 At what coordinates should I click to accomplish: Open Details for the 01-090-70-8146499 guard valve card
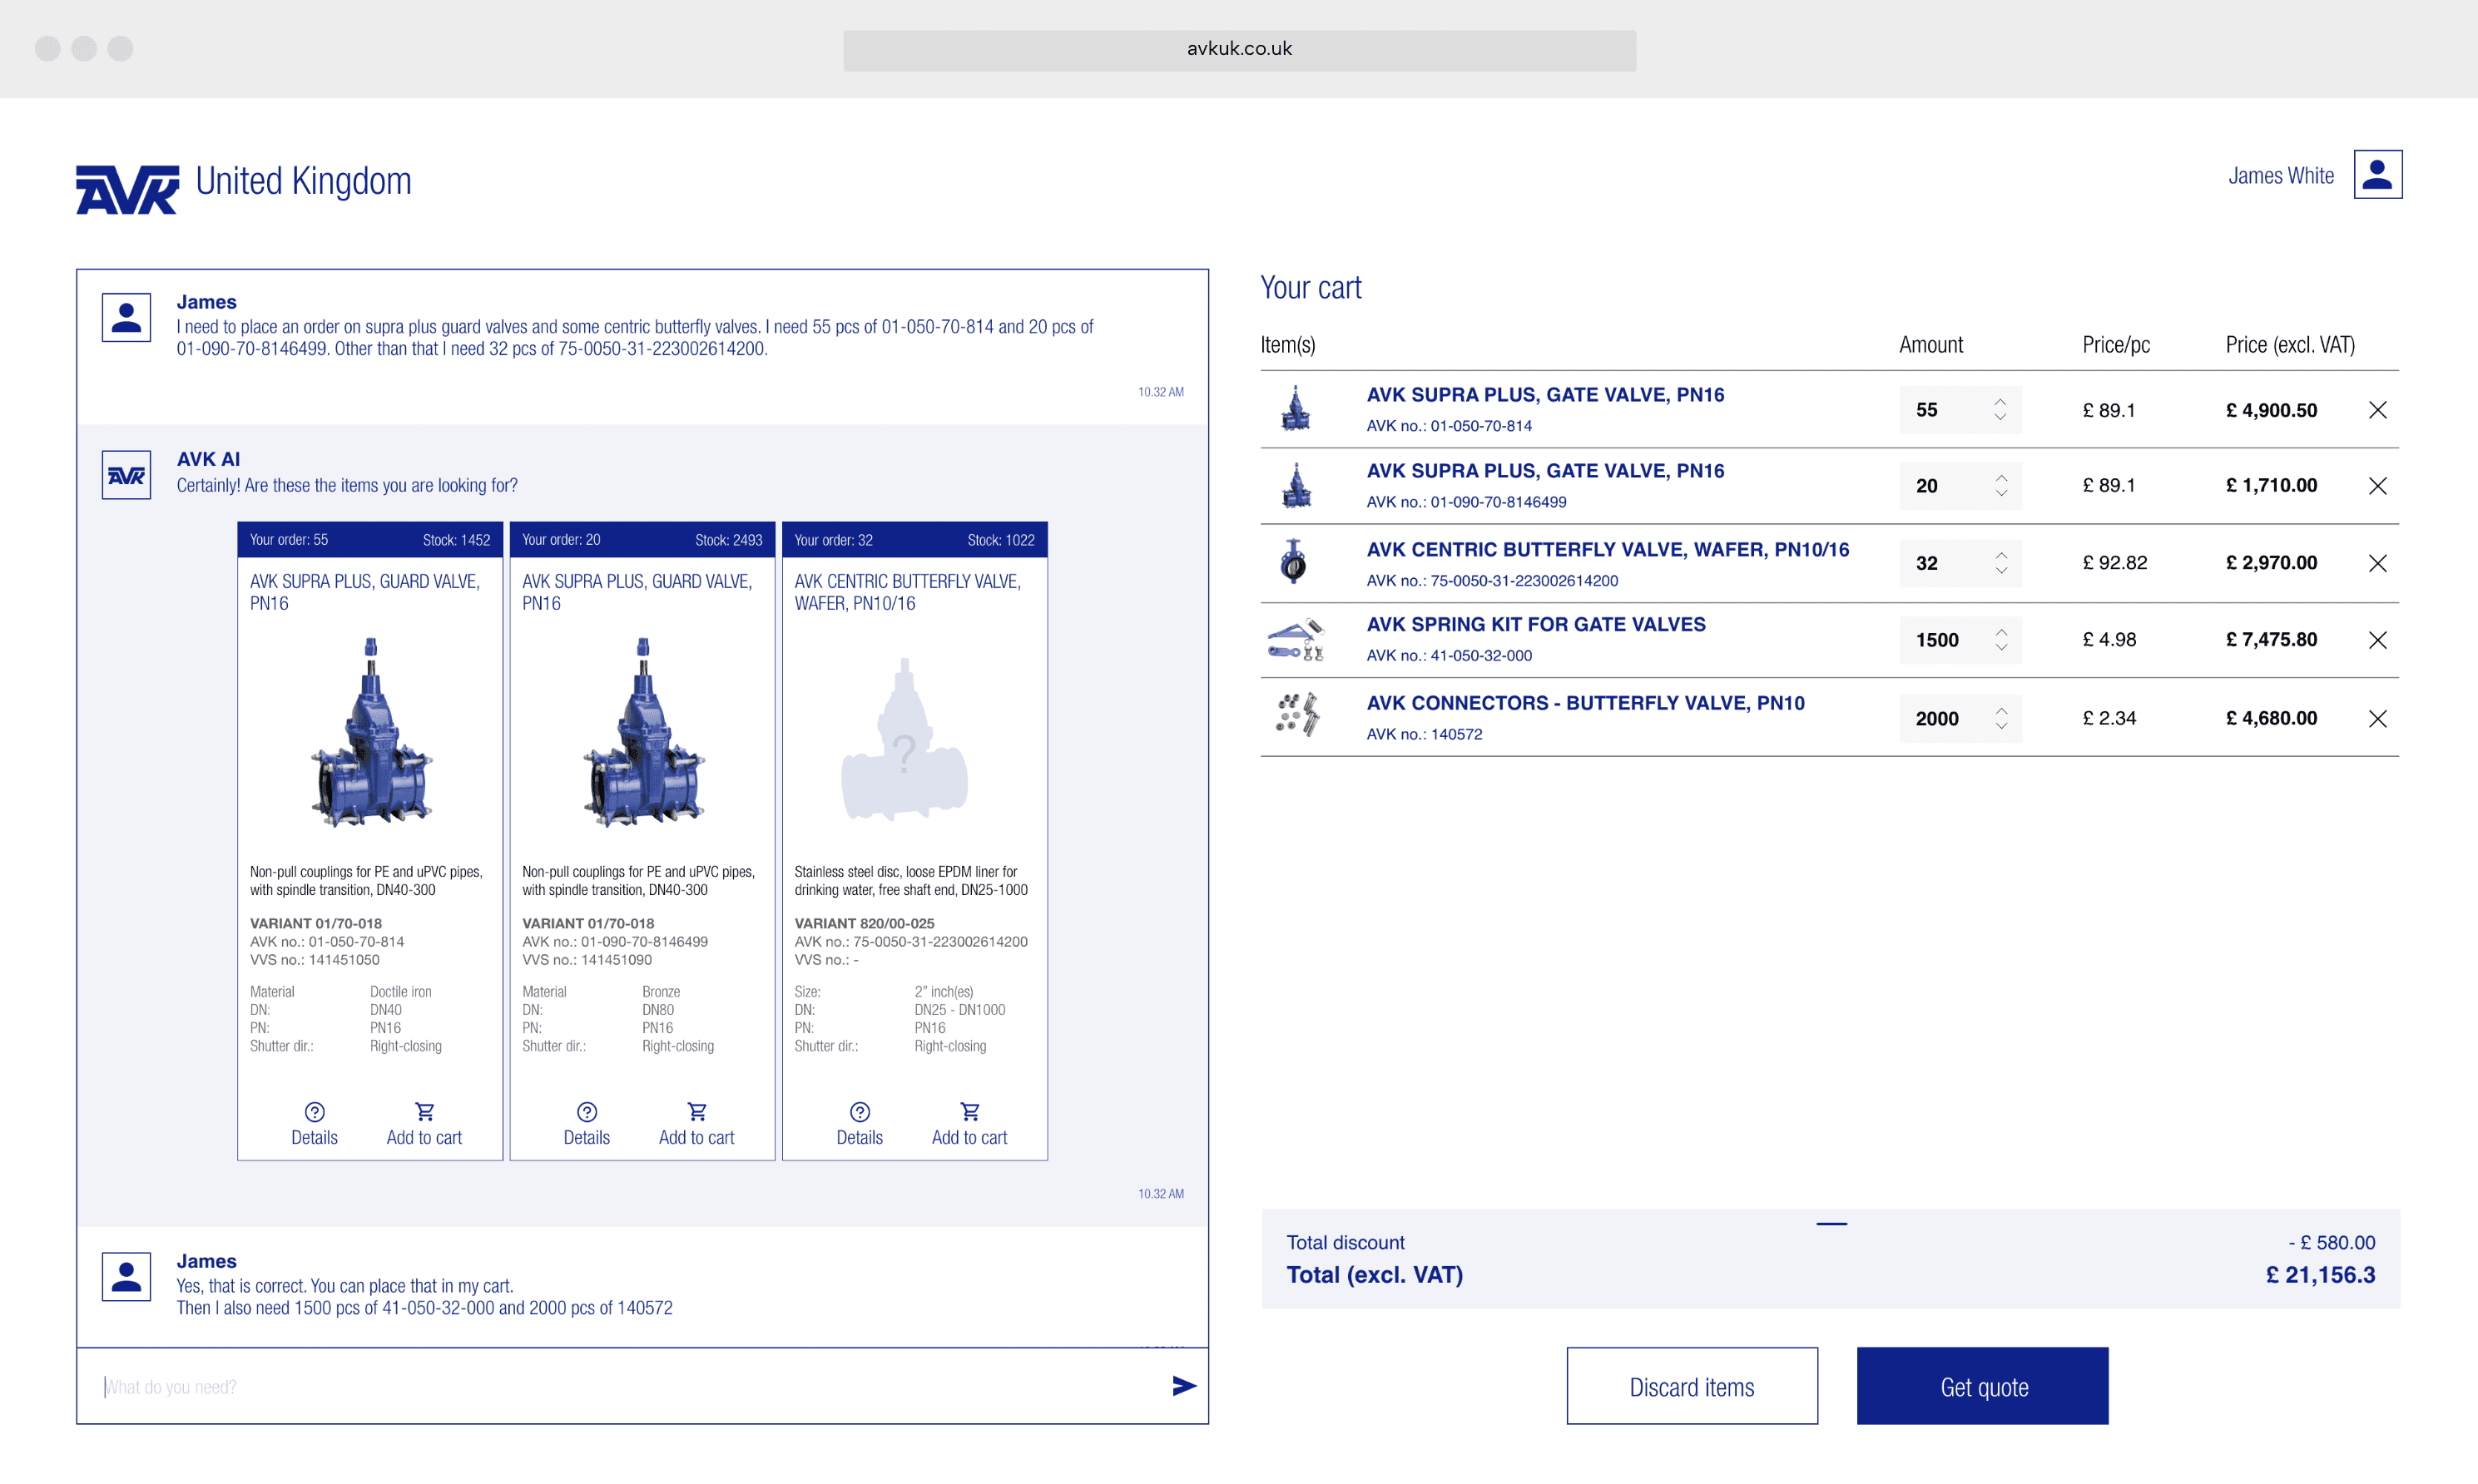[586, 1124]
